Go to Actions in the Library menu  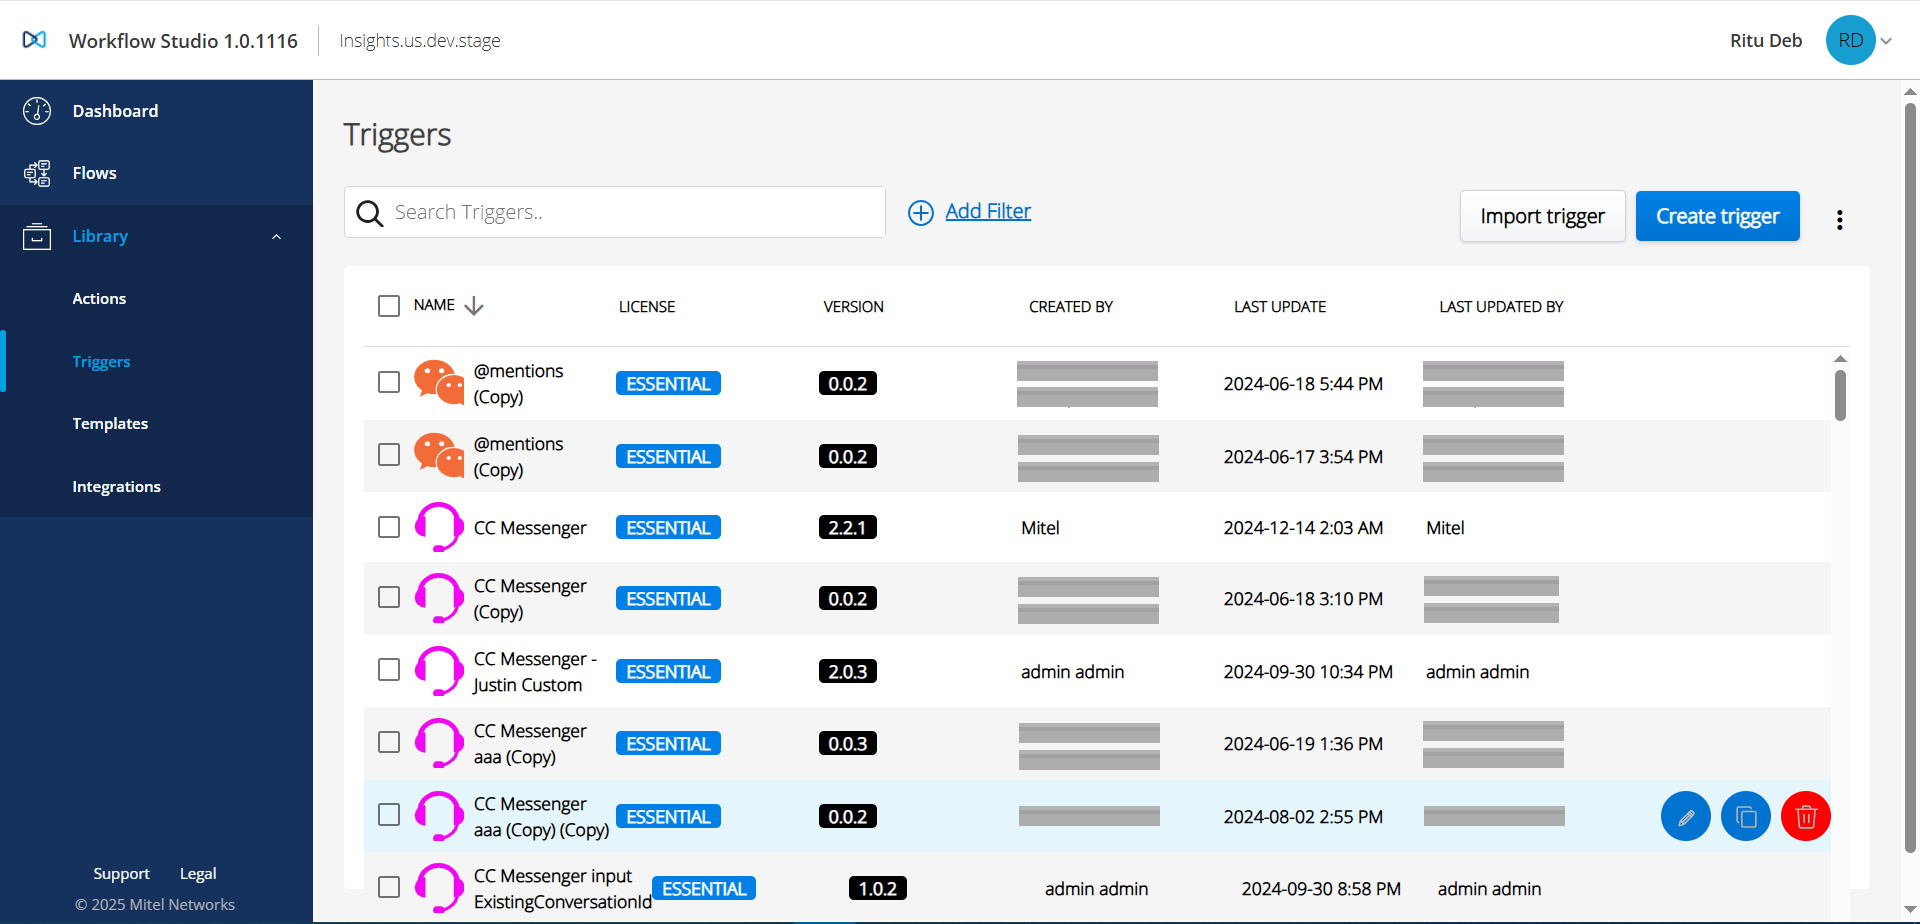click(99, 299)
